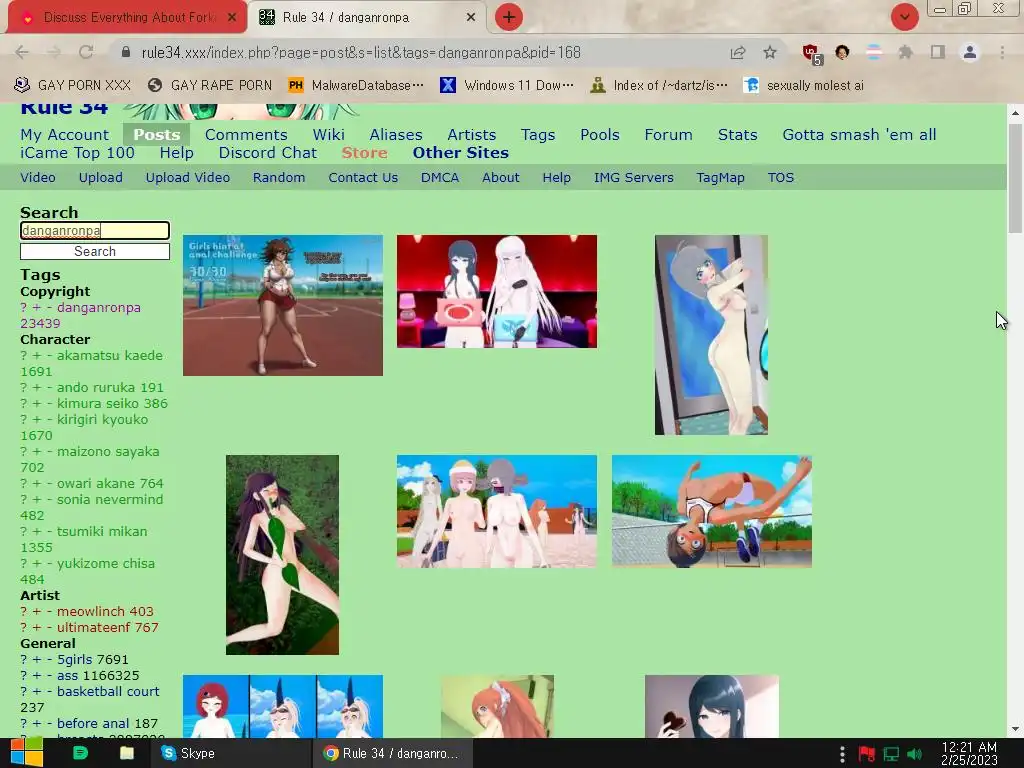1024x768 pixels.
Task: Go to the Comments section
Action: (x=246, y=135)
